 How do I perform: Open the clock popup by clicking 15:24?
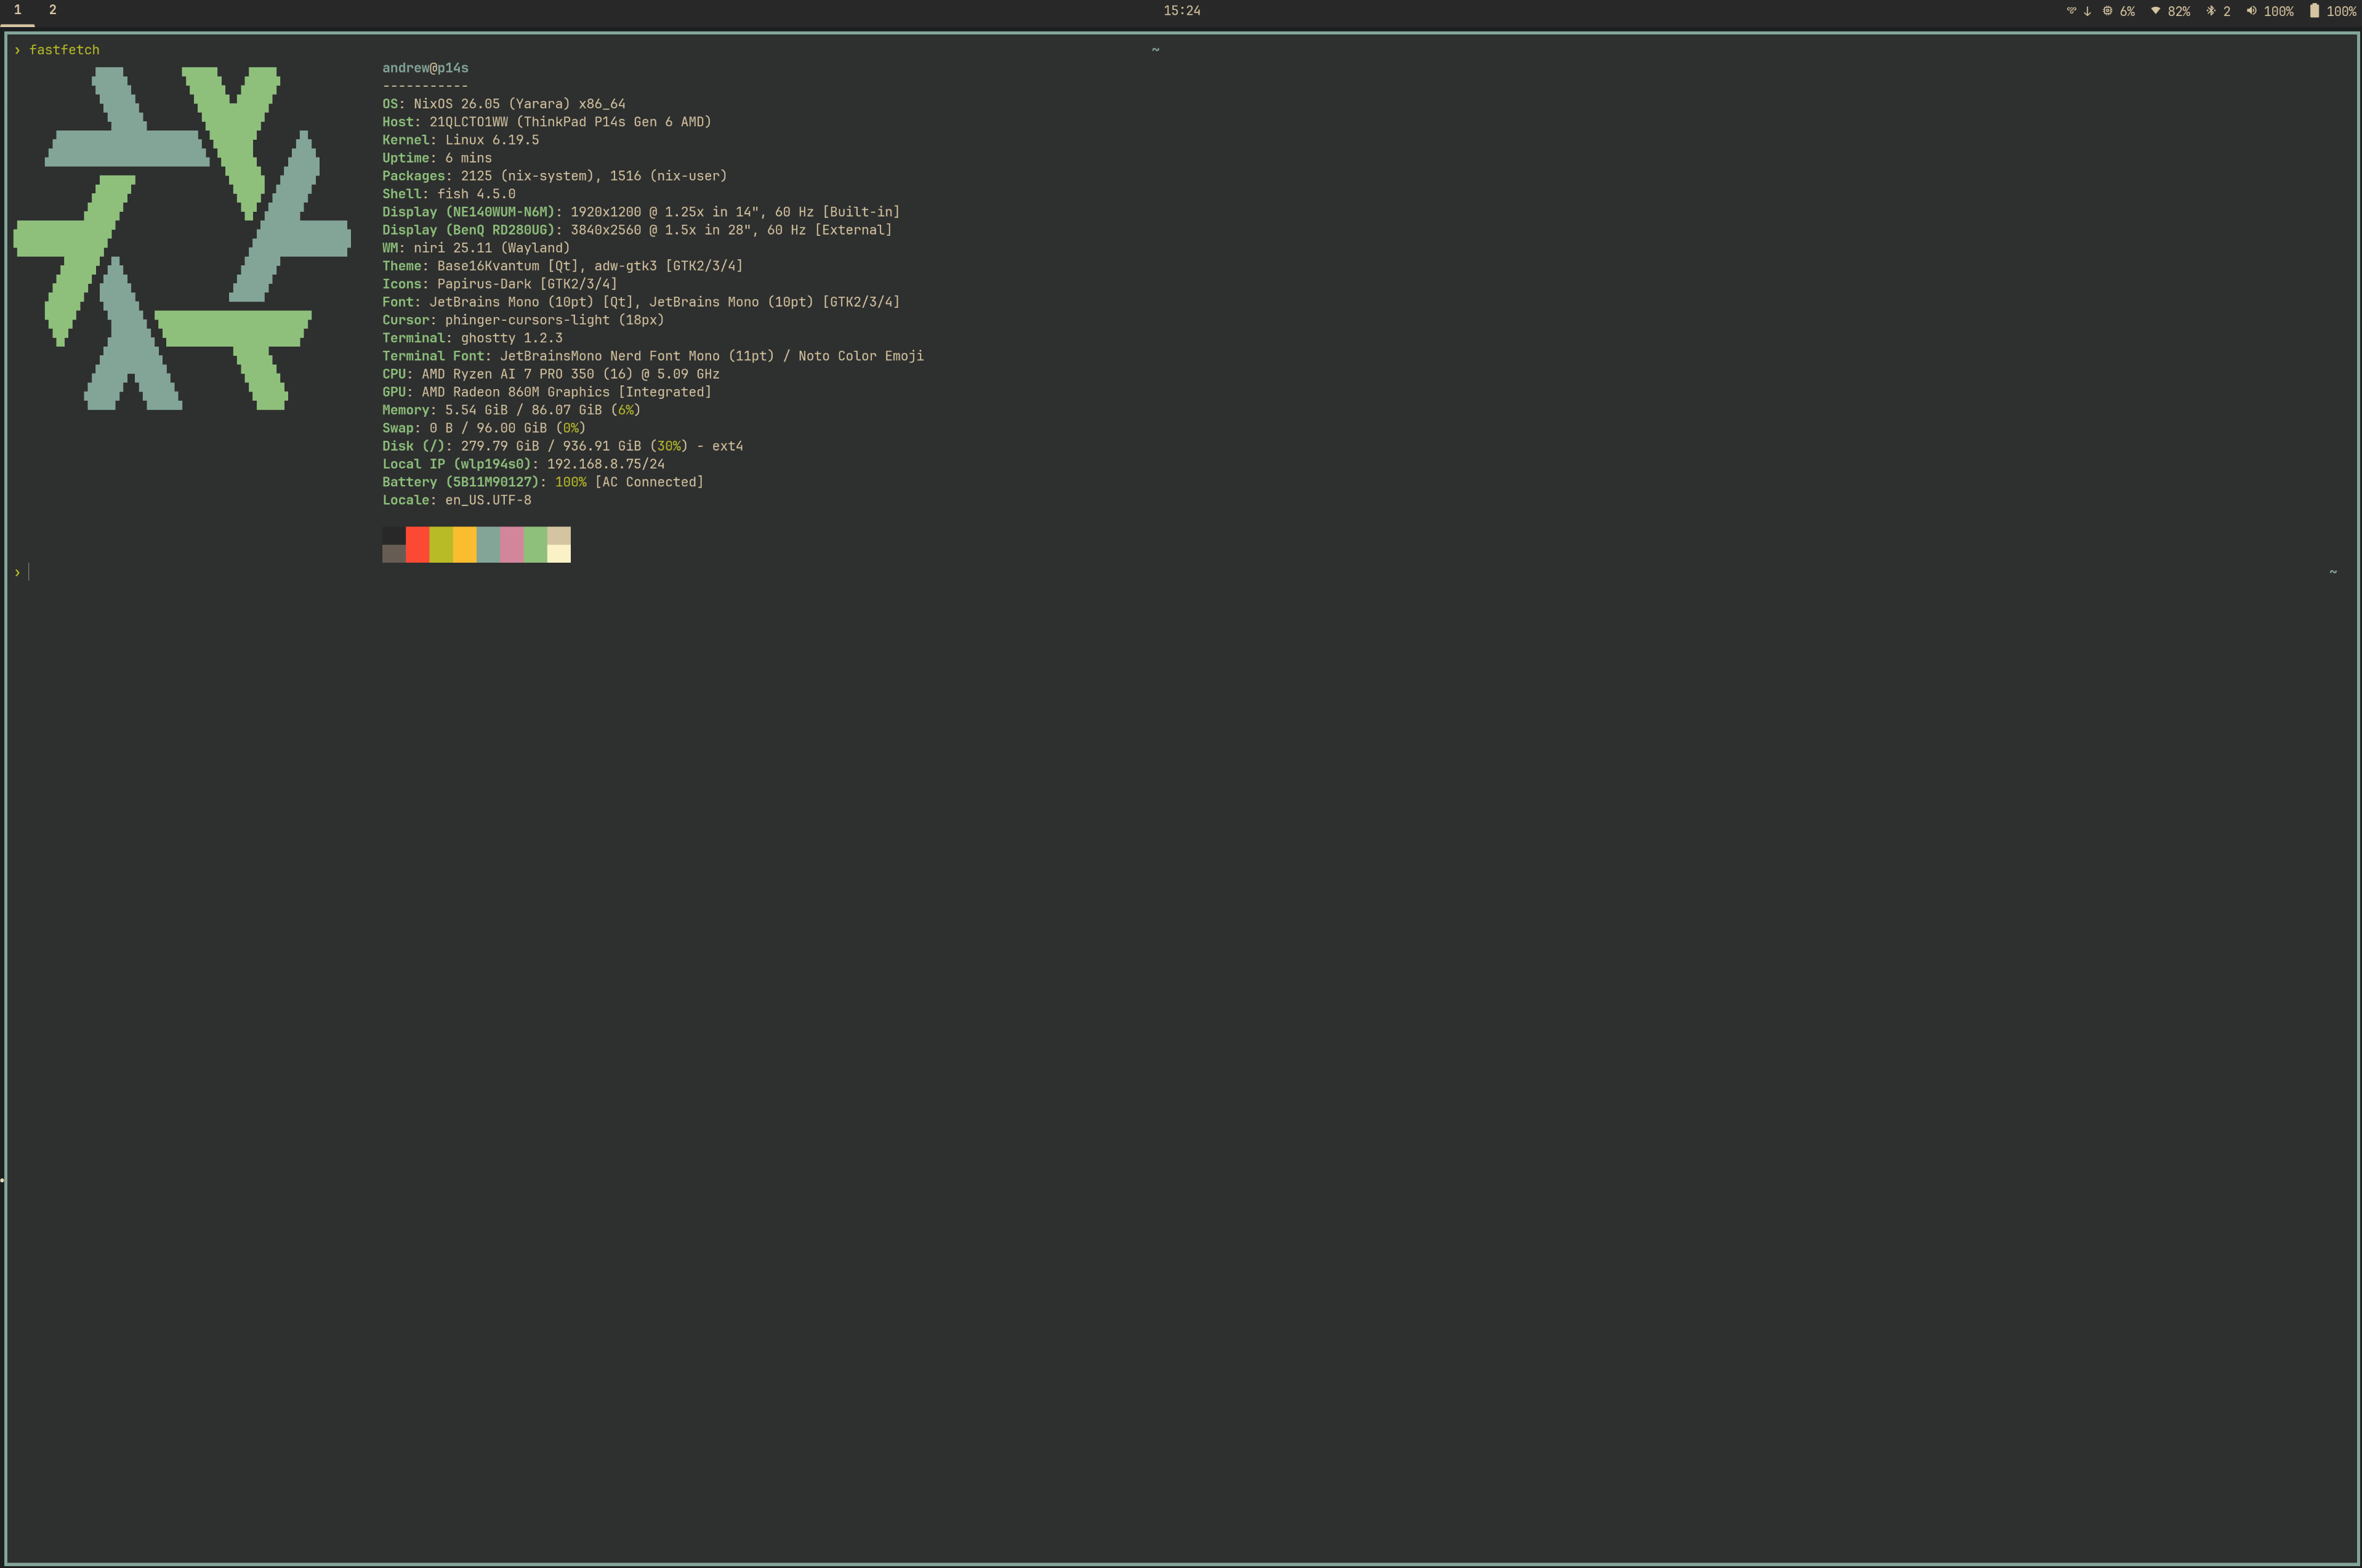1181,11
